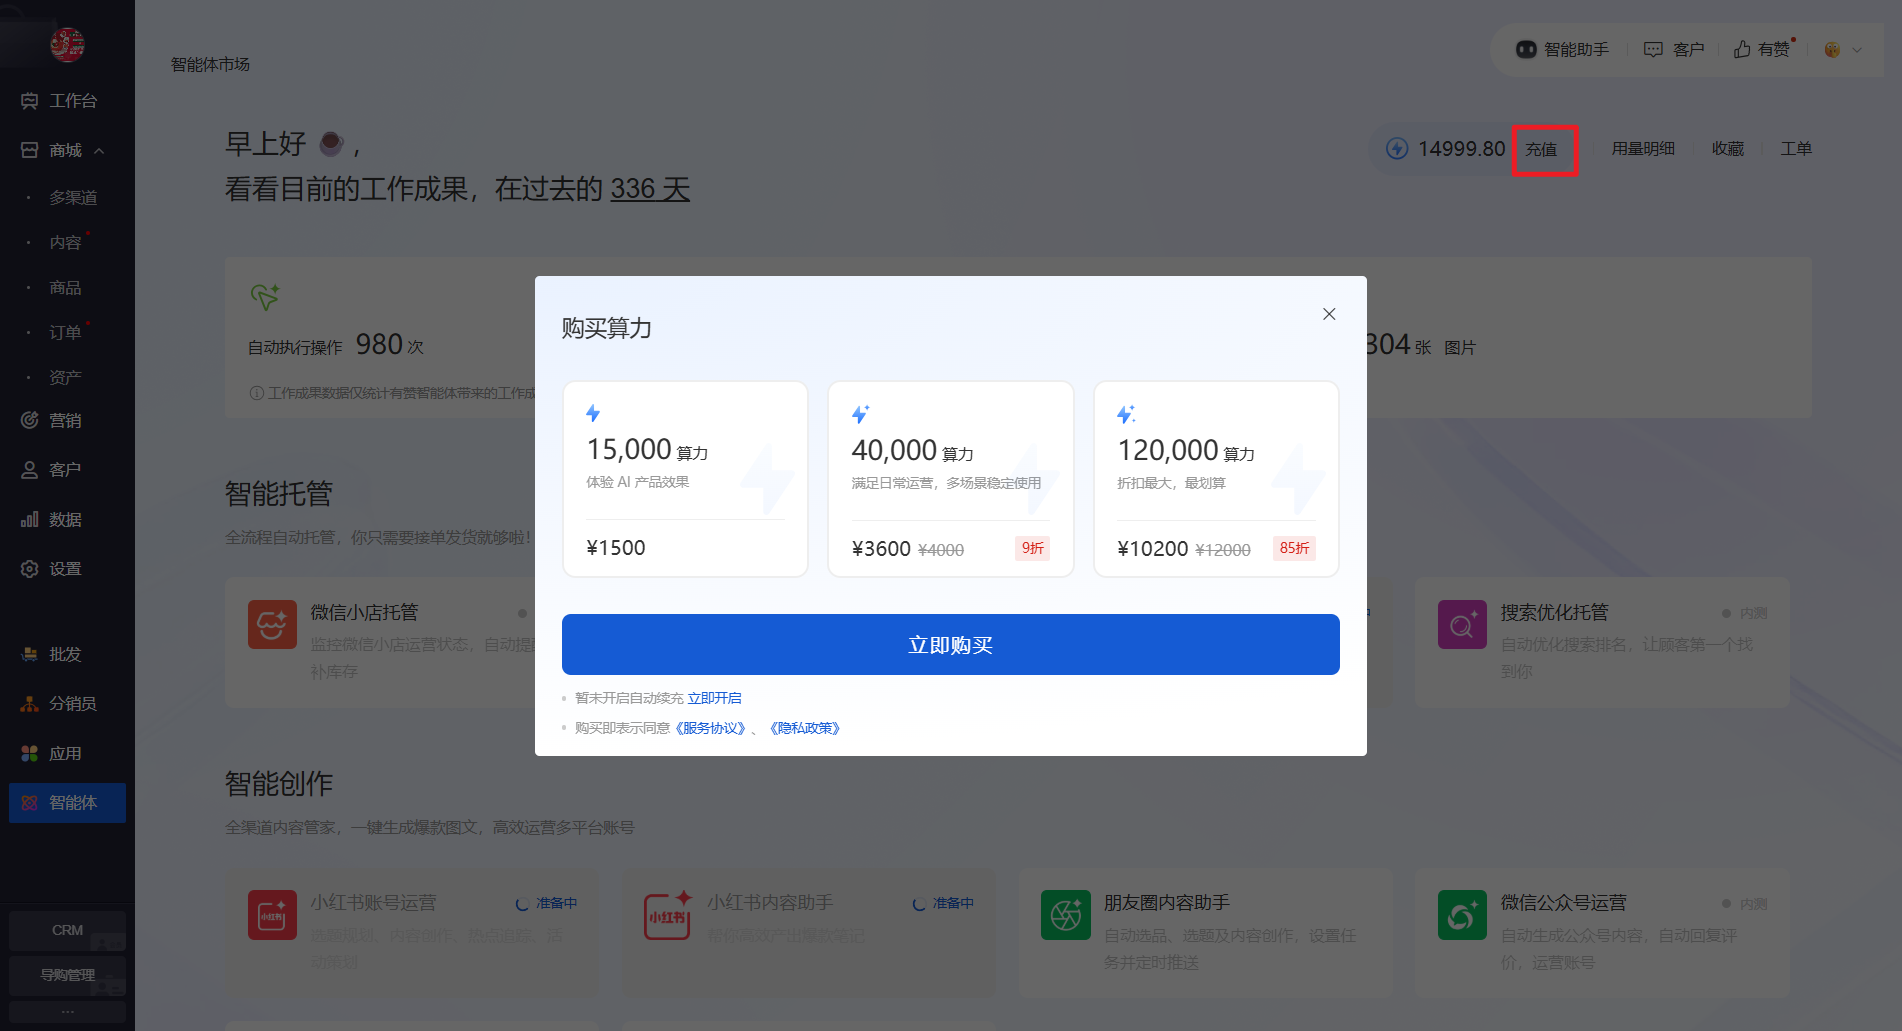Viewport: 1902px width, 1031px height.
Task: Select the 批发 wholesale sidebar icon
Action: coord(66,654)
